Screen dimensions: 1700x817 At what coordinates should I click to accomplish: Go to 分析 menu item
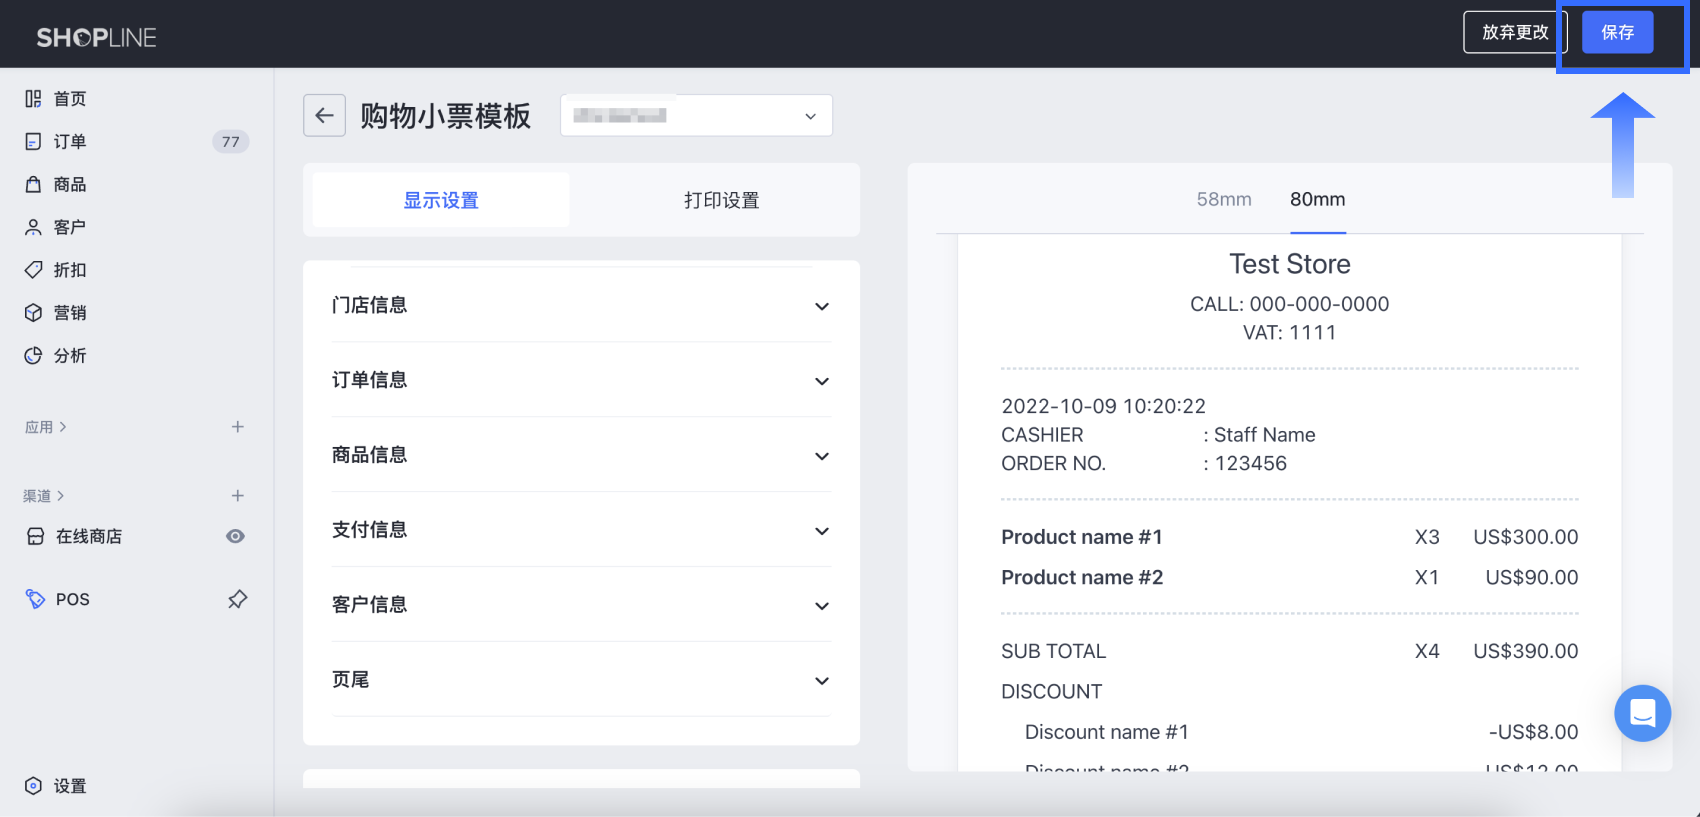[70, 355]
